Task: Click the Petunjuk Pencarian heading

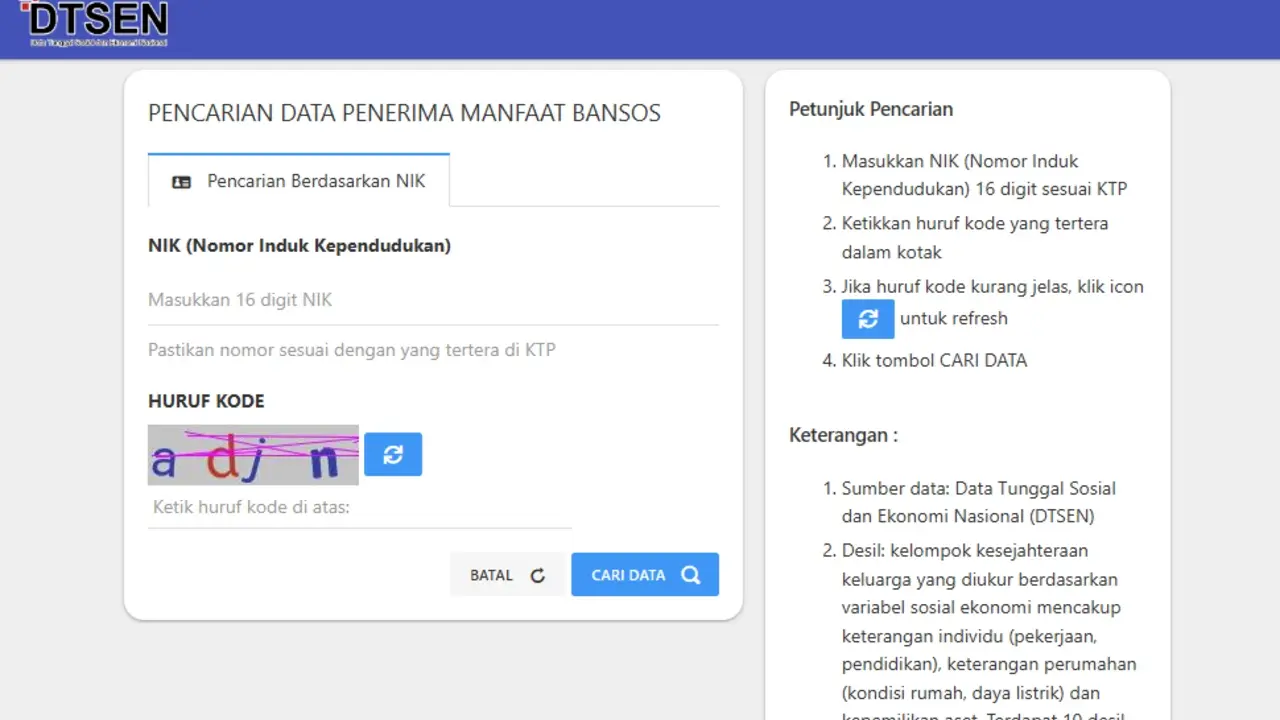Action: pyautogui.click(x=870, y=109)
